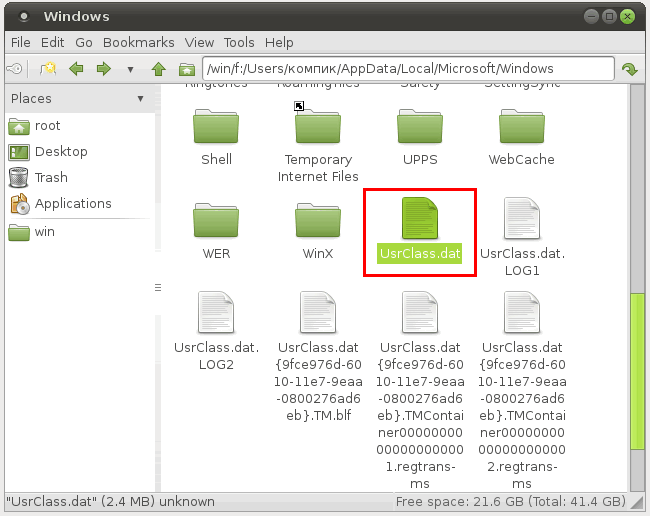Go to the home folder icon
Screen dimensions: 650x516
coord(187,69)
